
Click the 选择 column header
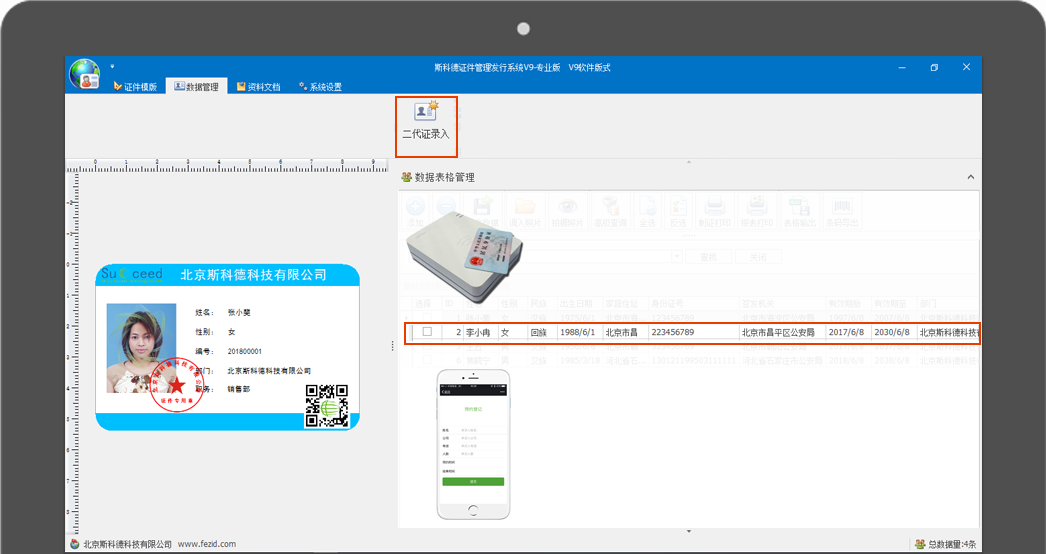423,304
